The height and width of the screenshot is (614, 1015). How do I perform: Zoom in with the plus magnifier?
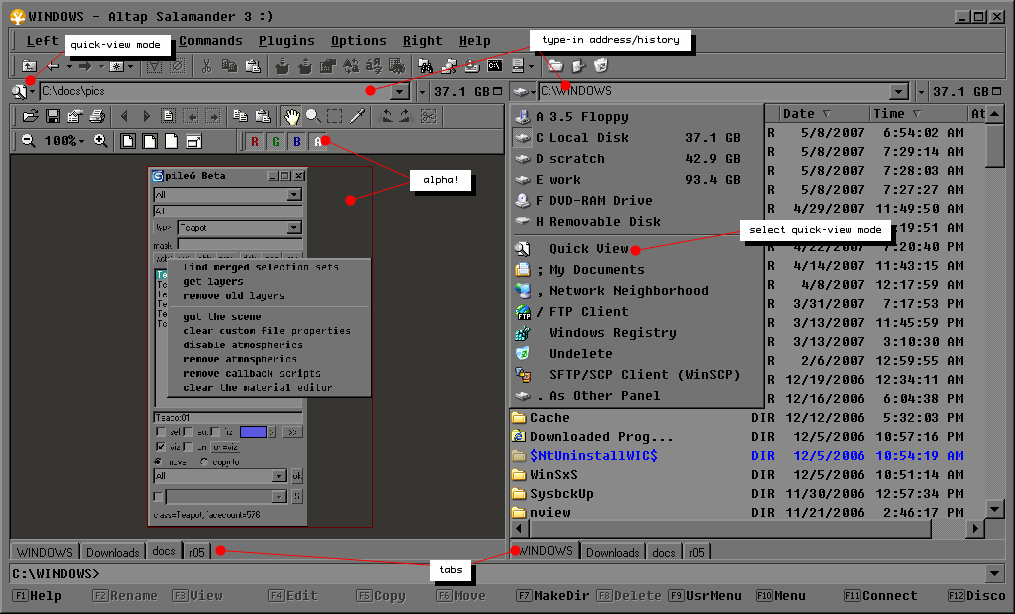tap(100, 141)
